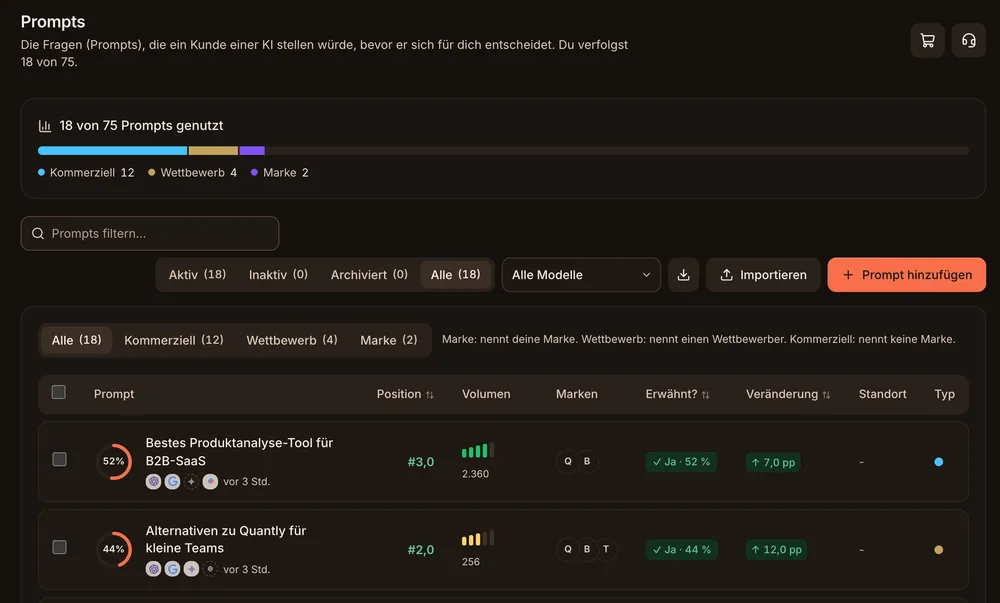Click plus icon on Prompt hinzufügen
This screenshot has width=1000, height=603.
click(x=848, y=275)
